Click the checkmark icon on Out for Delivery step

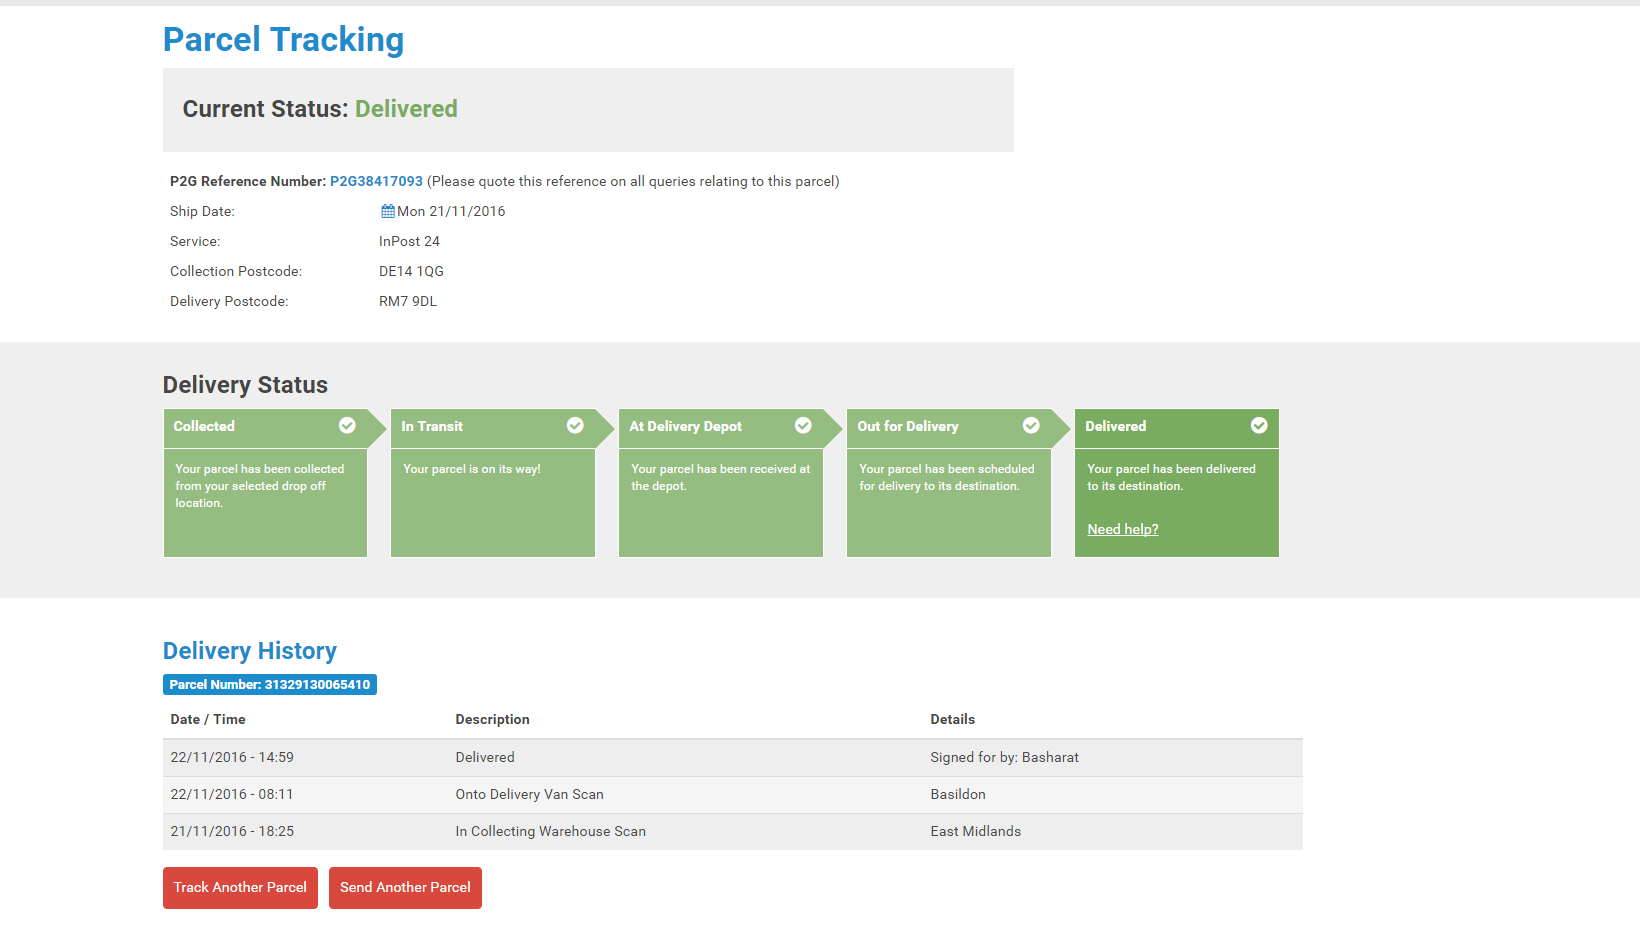1031,425
